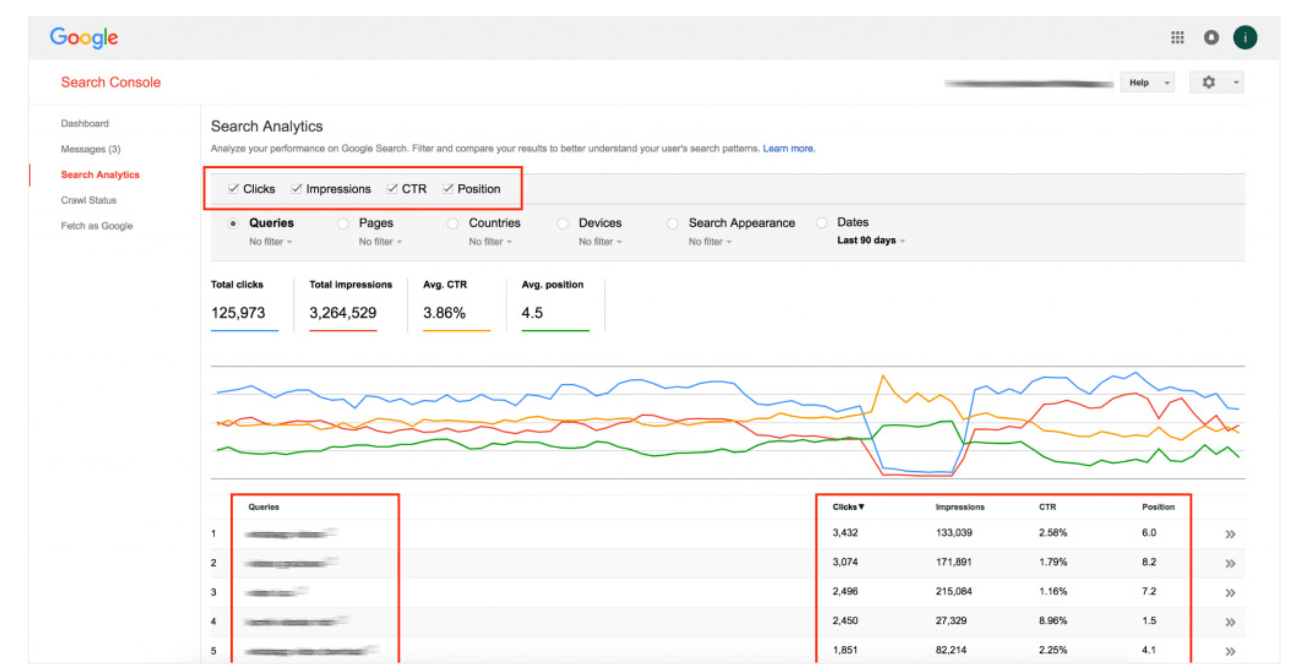The width and height of the screenshot is (1304, 670).
Task: Open the Google apps grid icon
Action: pyautogui.click(x=1177, y=38)
